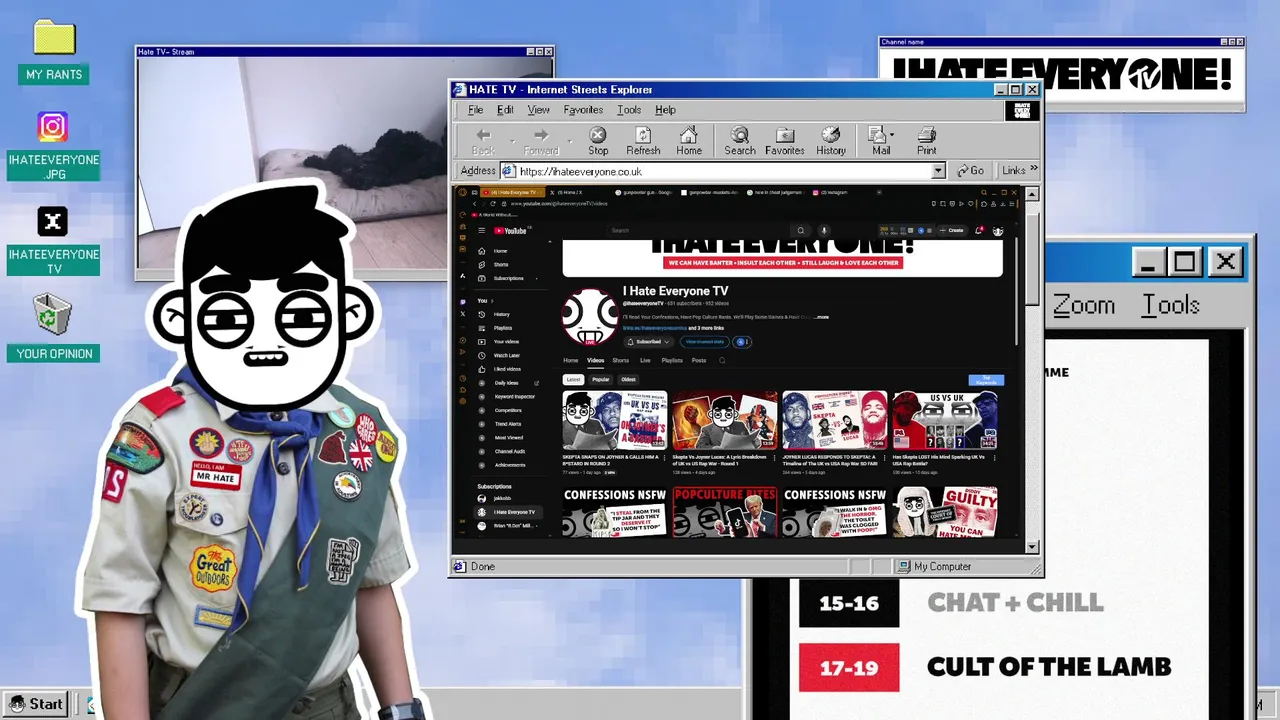Open the File menu
Image resolution: width=1280 pixels, height=720 pixels.
pos(476,110)
